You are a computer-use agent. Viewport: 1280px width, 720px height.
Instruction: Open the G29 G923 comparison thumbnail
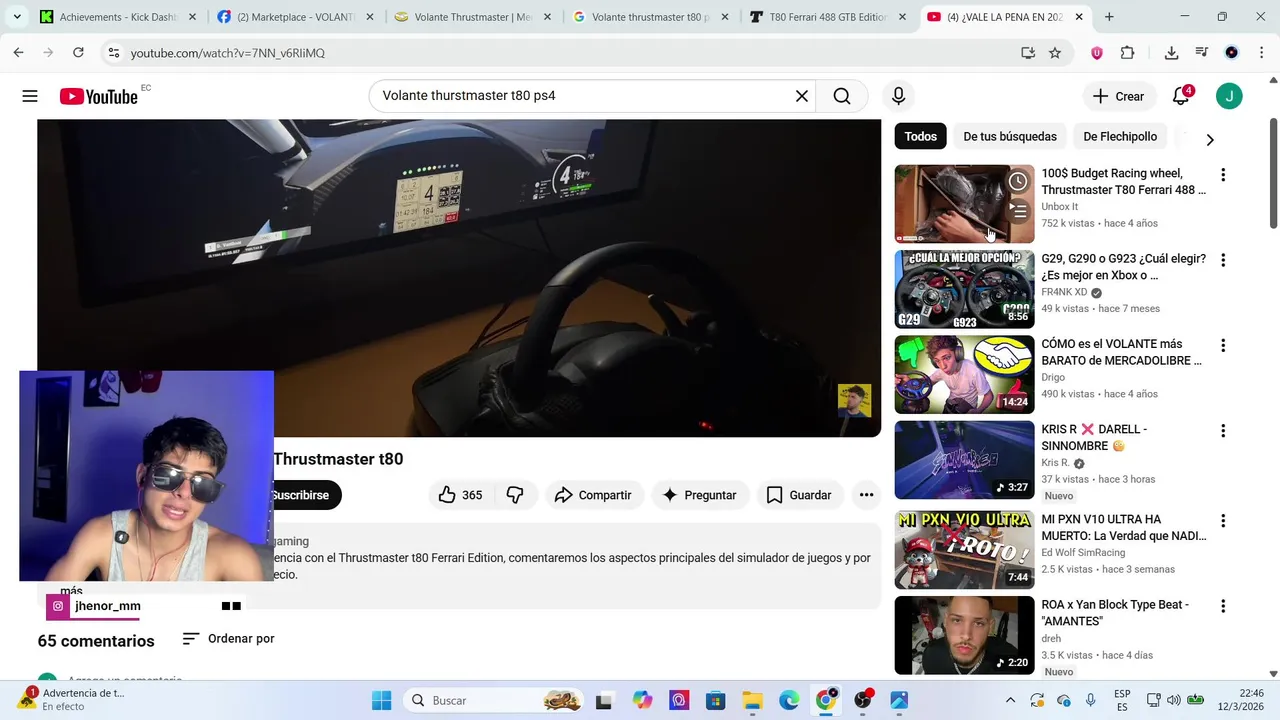pyautogui.click(x=964, y=289)
